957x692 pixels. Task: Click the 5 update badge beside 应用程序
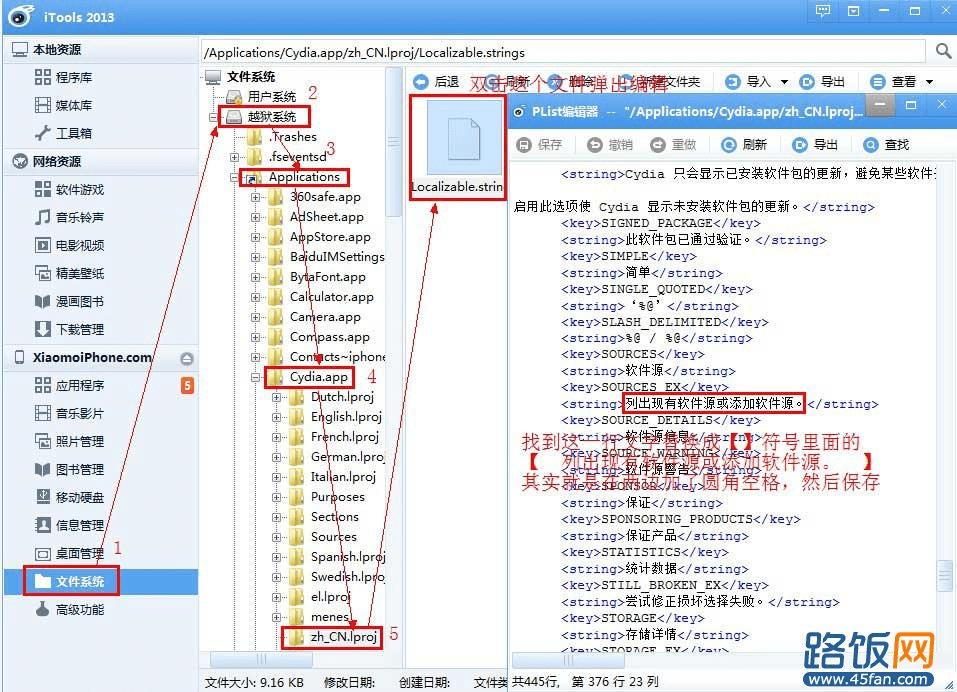[187, 386]
